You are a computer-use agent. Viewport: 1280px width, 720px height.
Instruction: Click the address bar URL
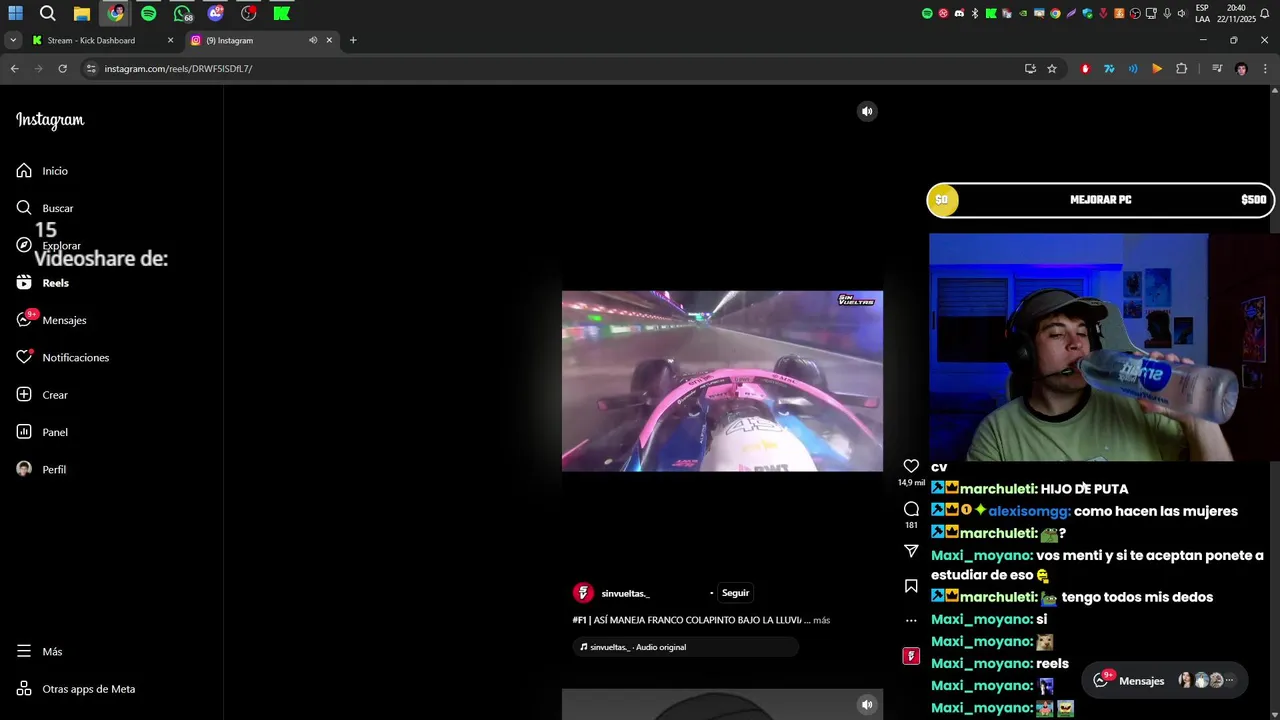click(x=178, y=69)
